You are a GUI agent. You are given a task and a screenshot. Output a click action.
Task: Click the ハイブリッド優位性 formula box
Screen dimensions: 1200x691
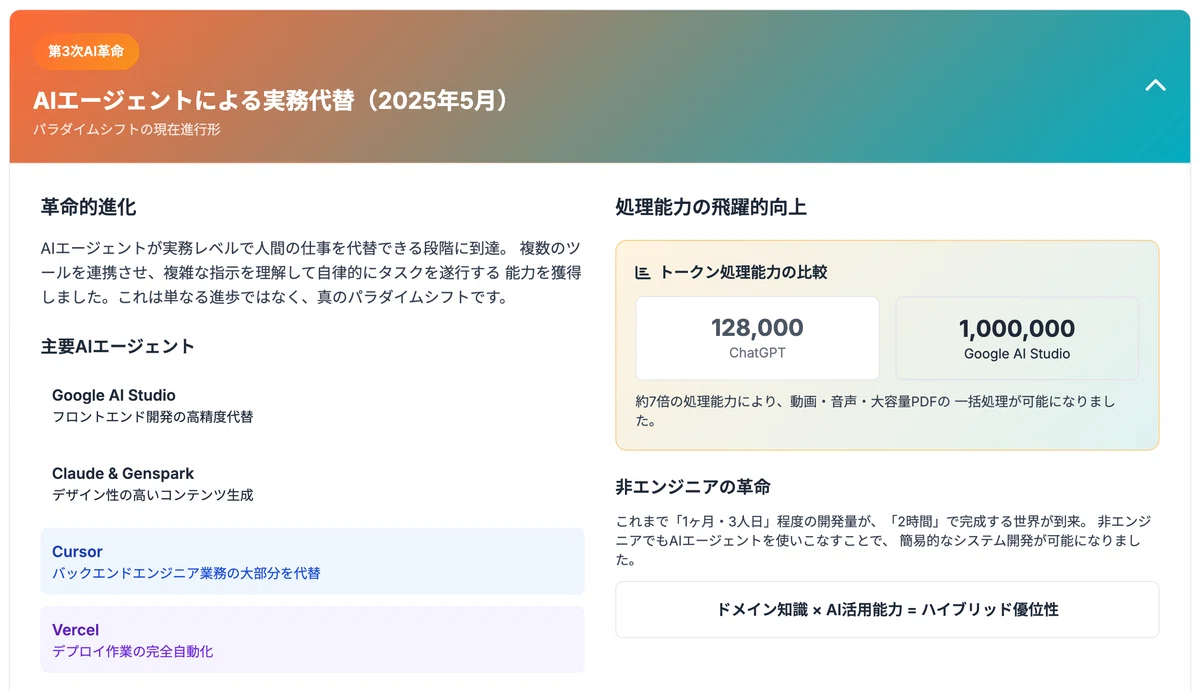[887, 609]
